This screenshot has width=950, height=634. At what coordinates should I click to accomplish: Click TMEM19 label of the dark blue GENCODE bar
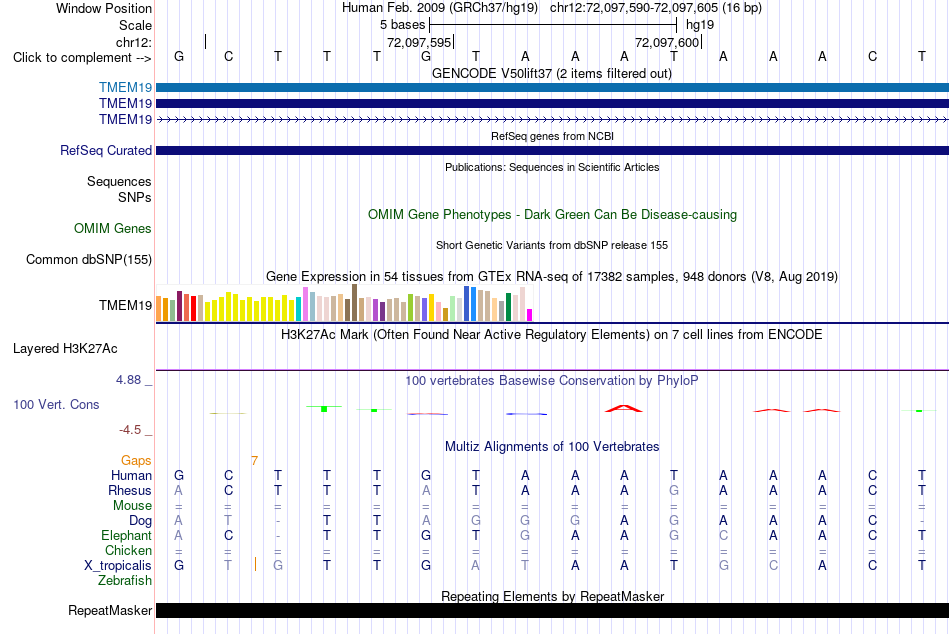point(125,104)
